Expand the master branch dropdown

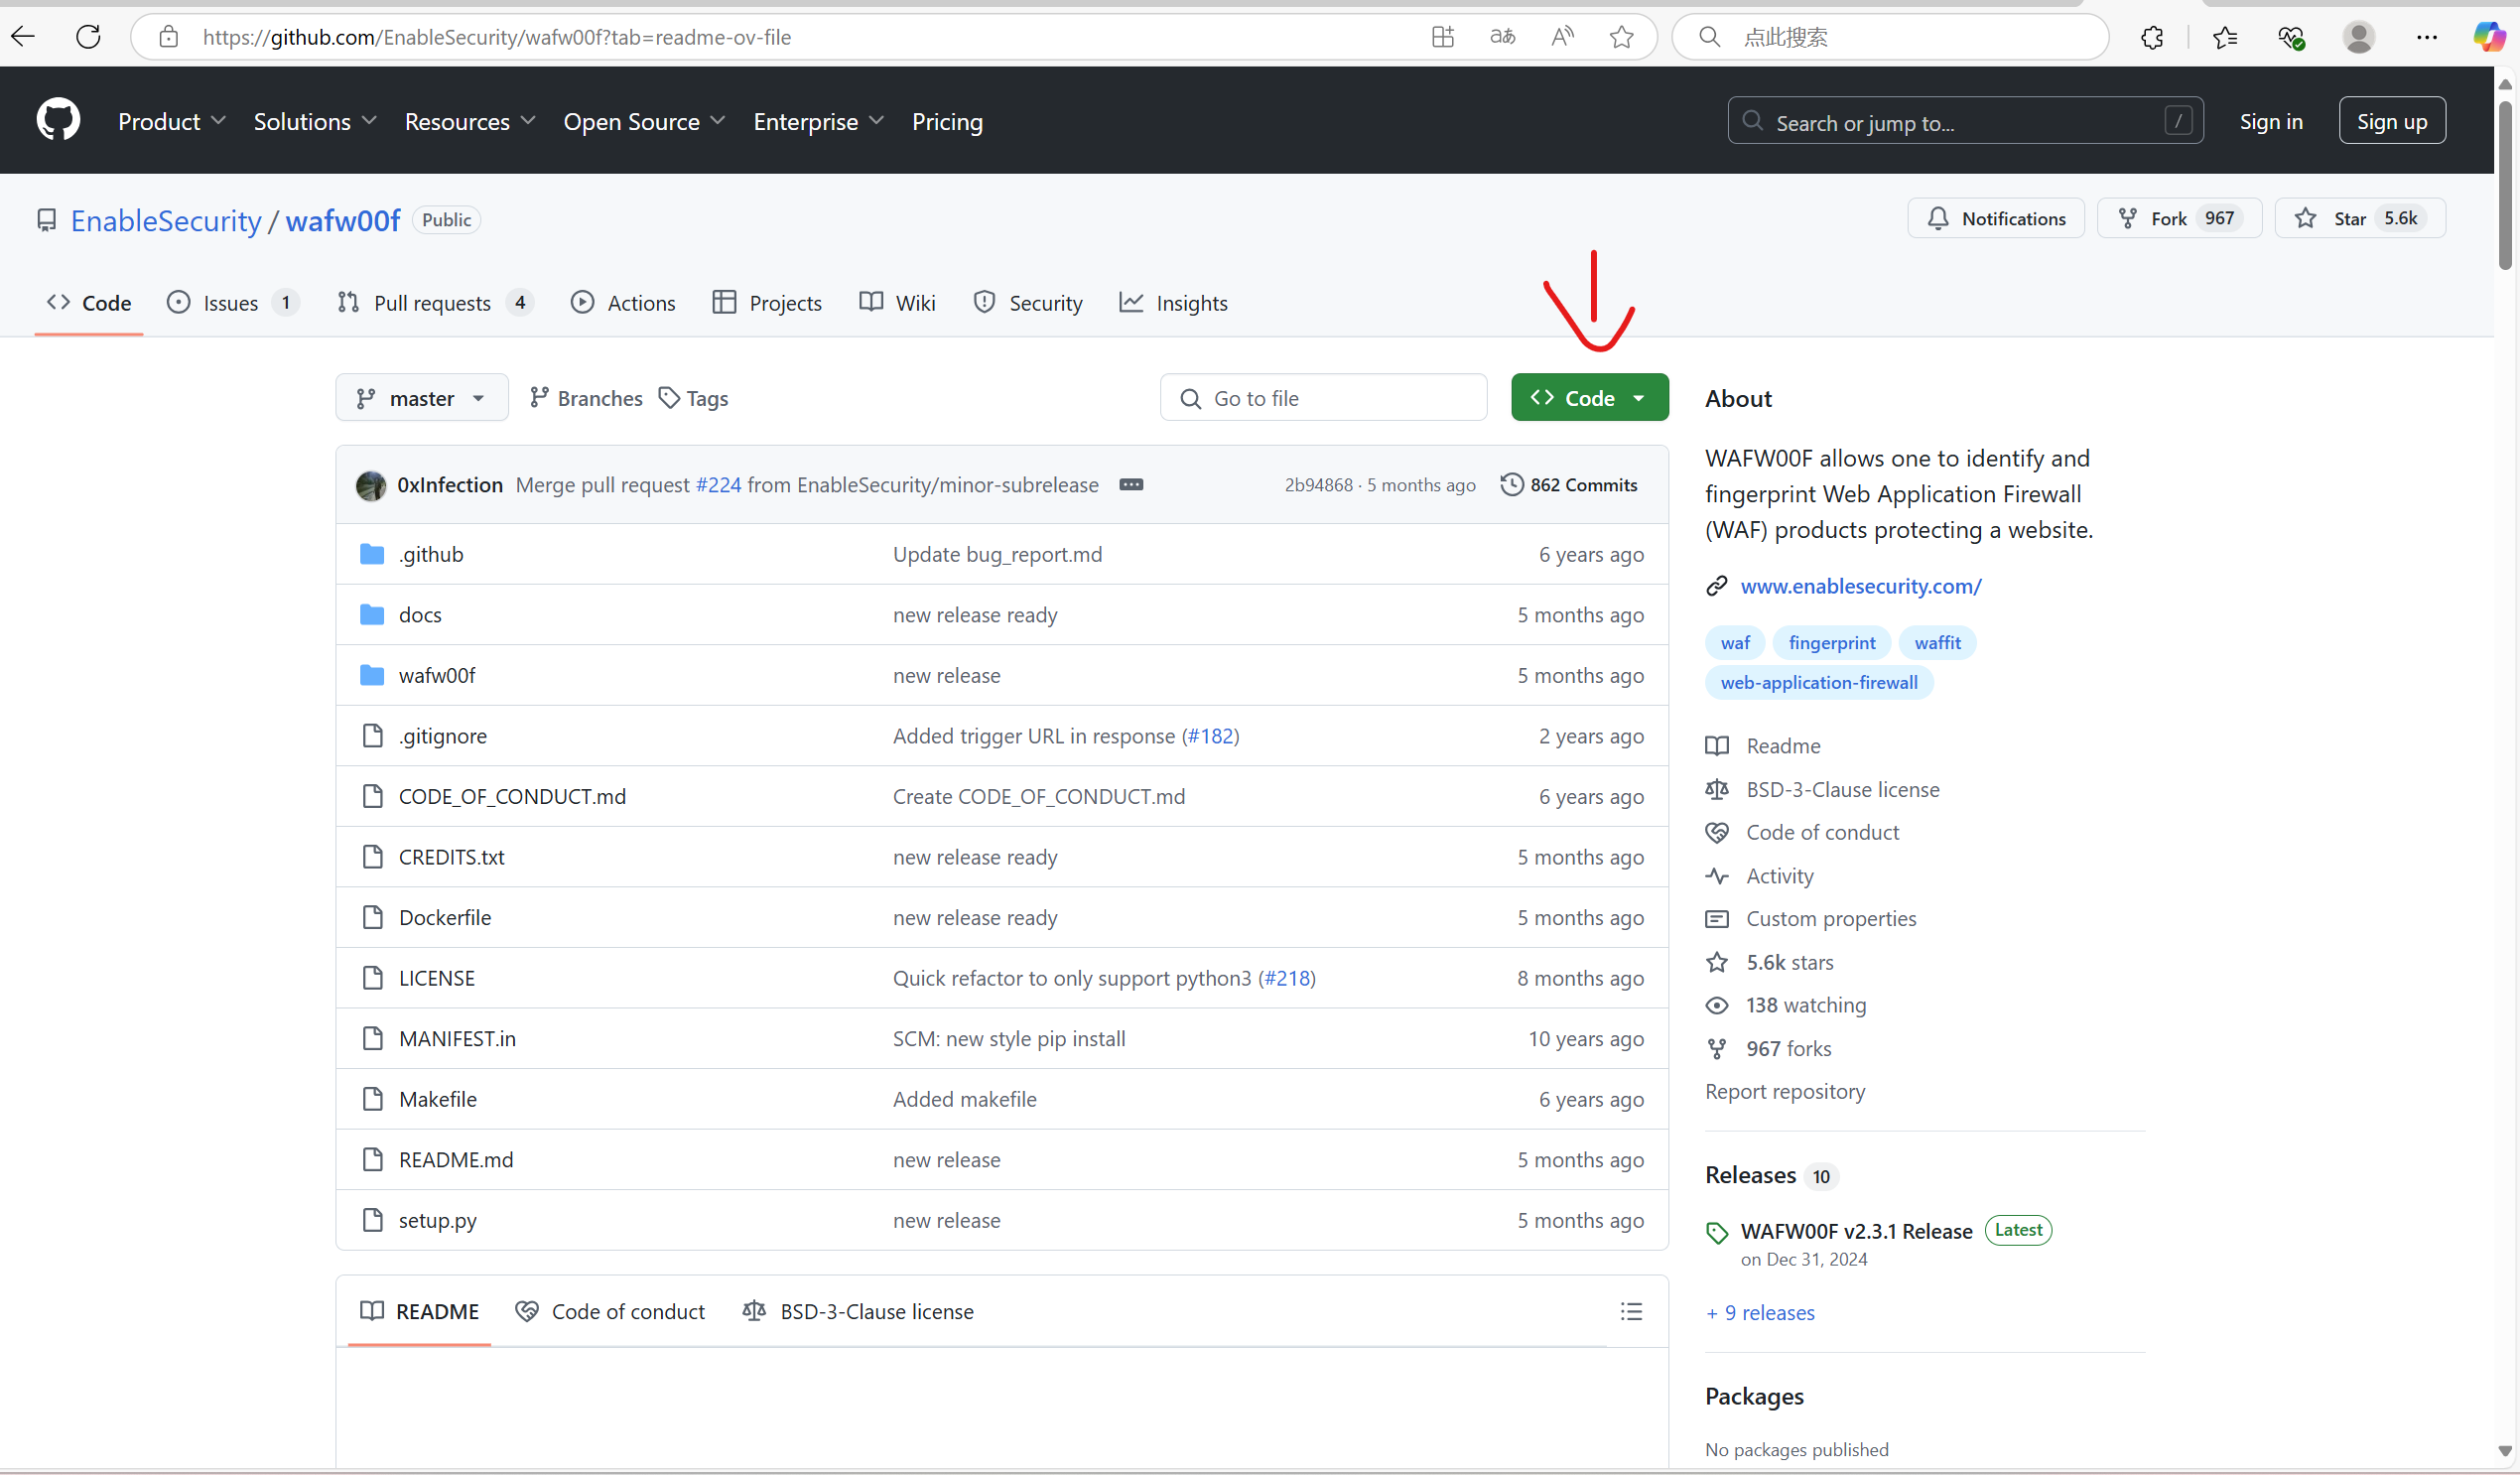(x=421, y=398)
